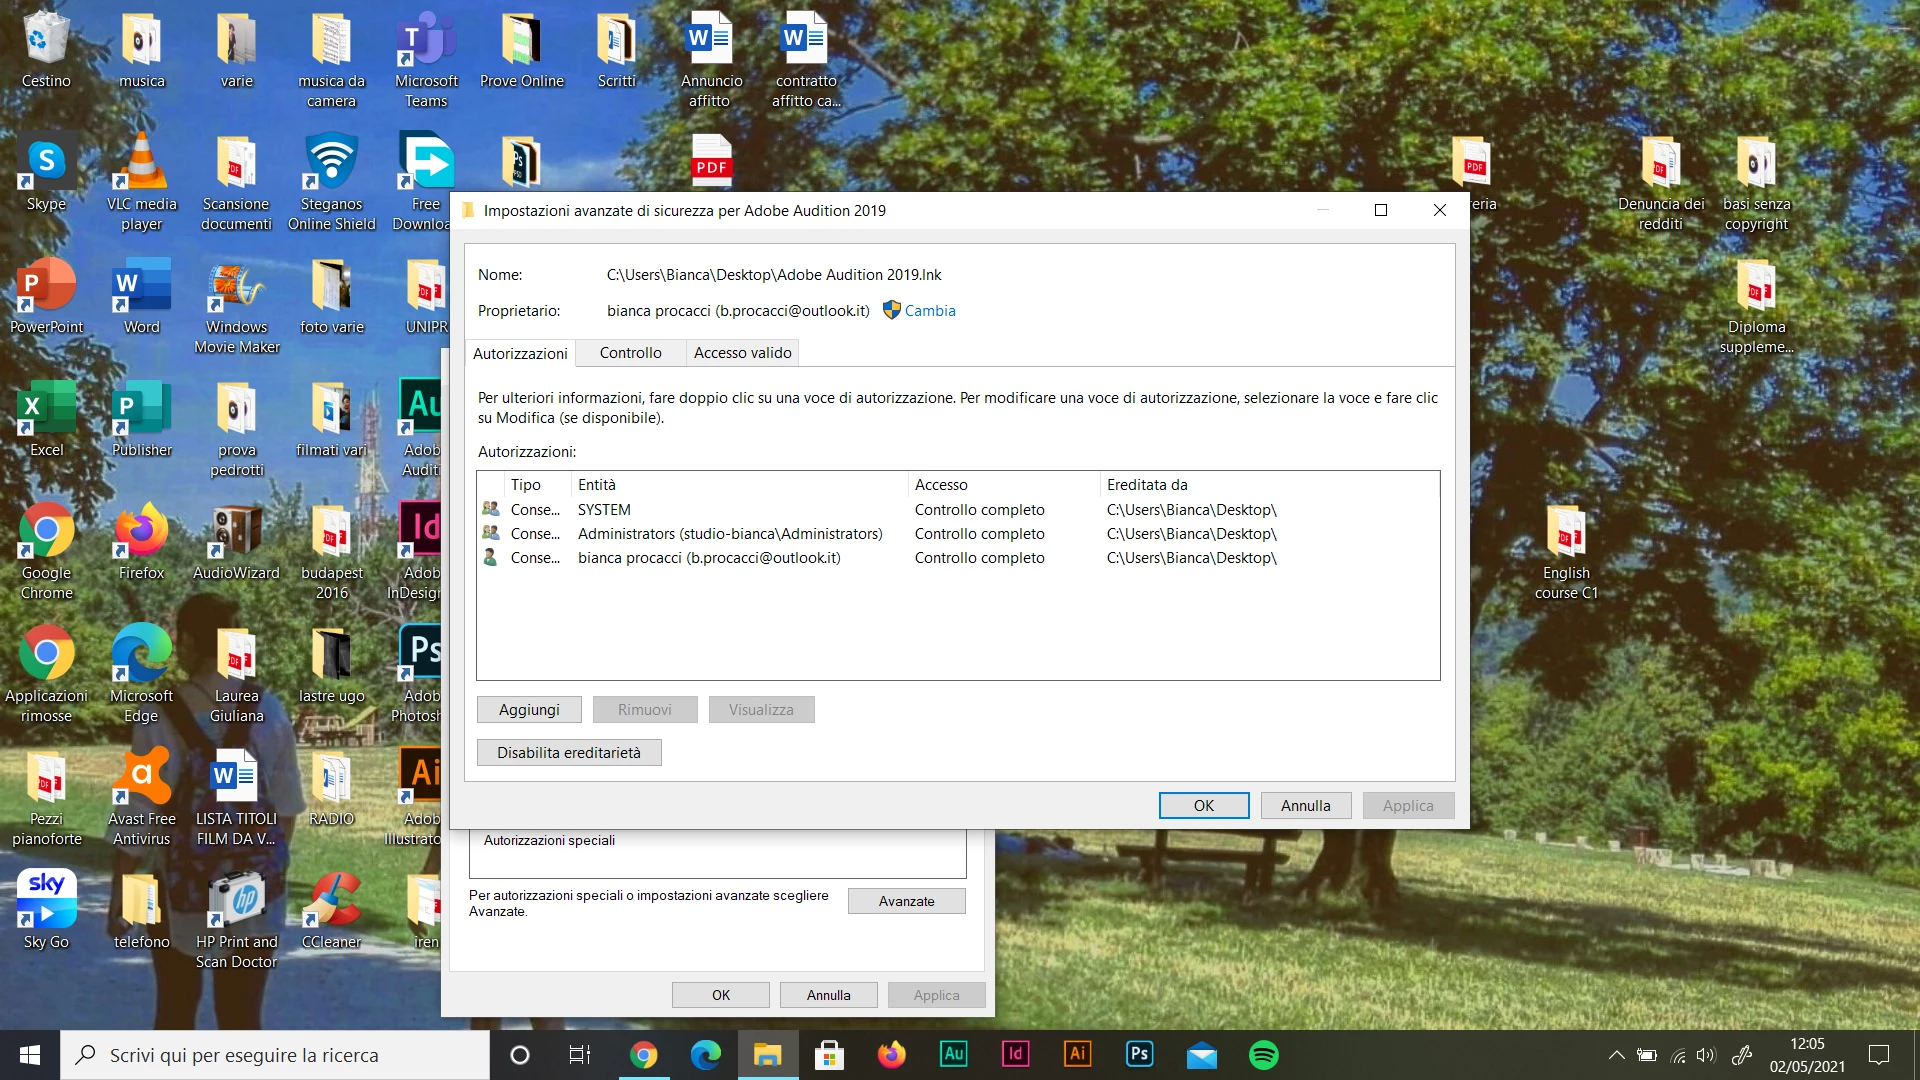Viewport: 1920px width, 1080px height.
Task: Switch to the Controllo tab
Action: click(630, 353)
